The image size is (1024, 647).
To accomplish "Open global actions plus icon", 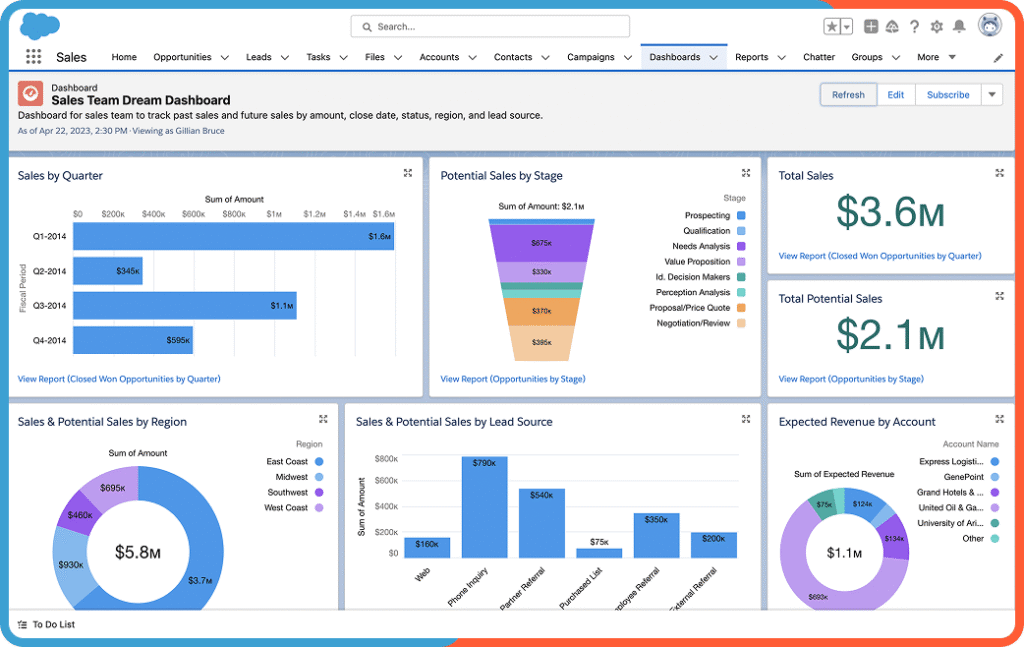I will click(x=871, y=27).
